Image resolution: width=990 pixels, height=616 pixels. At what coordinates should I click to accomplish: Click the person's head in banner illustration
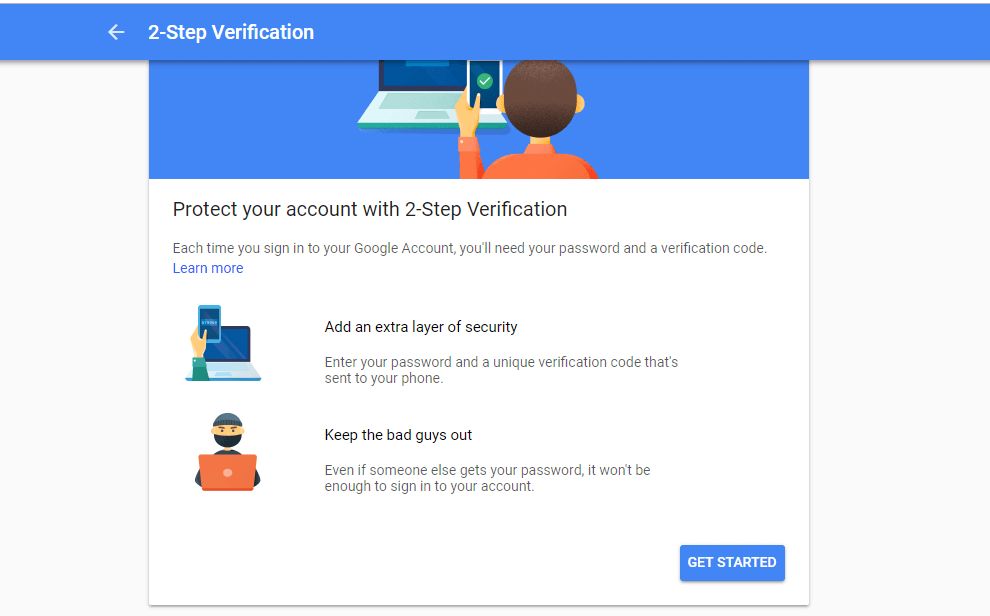click(540, 98)
